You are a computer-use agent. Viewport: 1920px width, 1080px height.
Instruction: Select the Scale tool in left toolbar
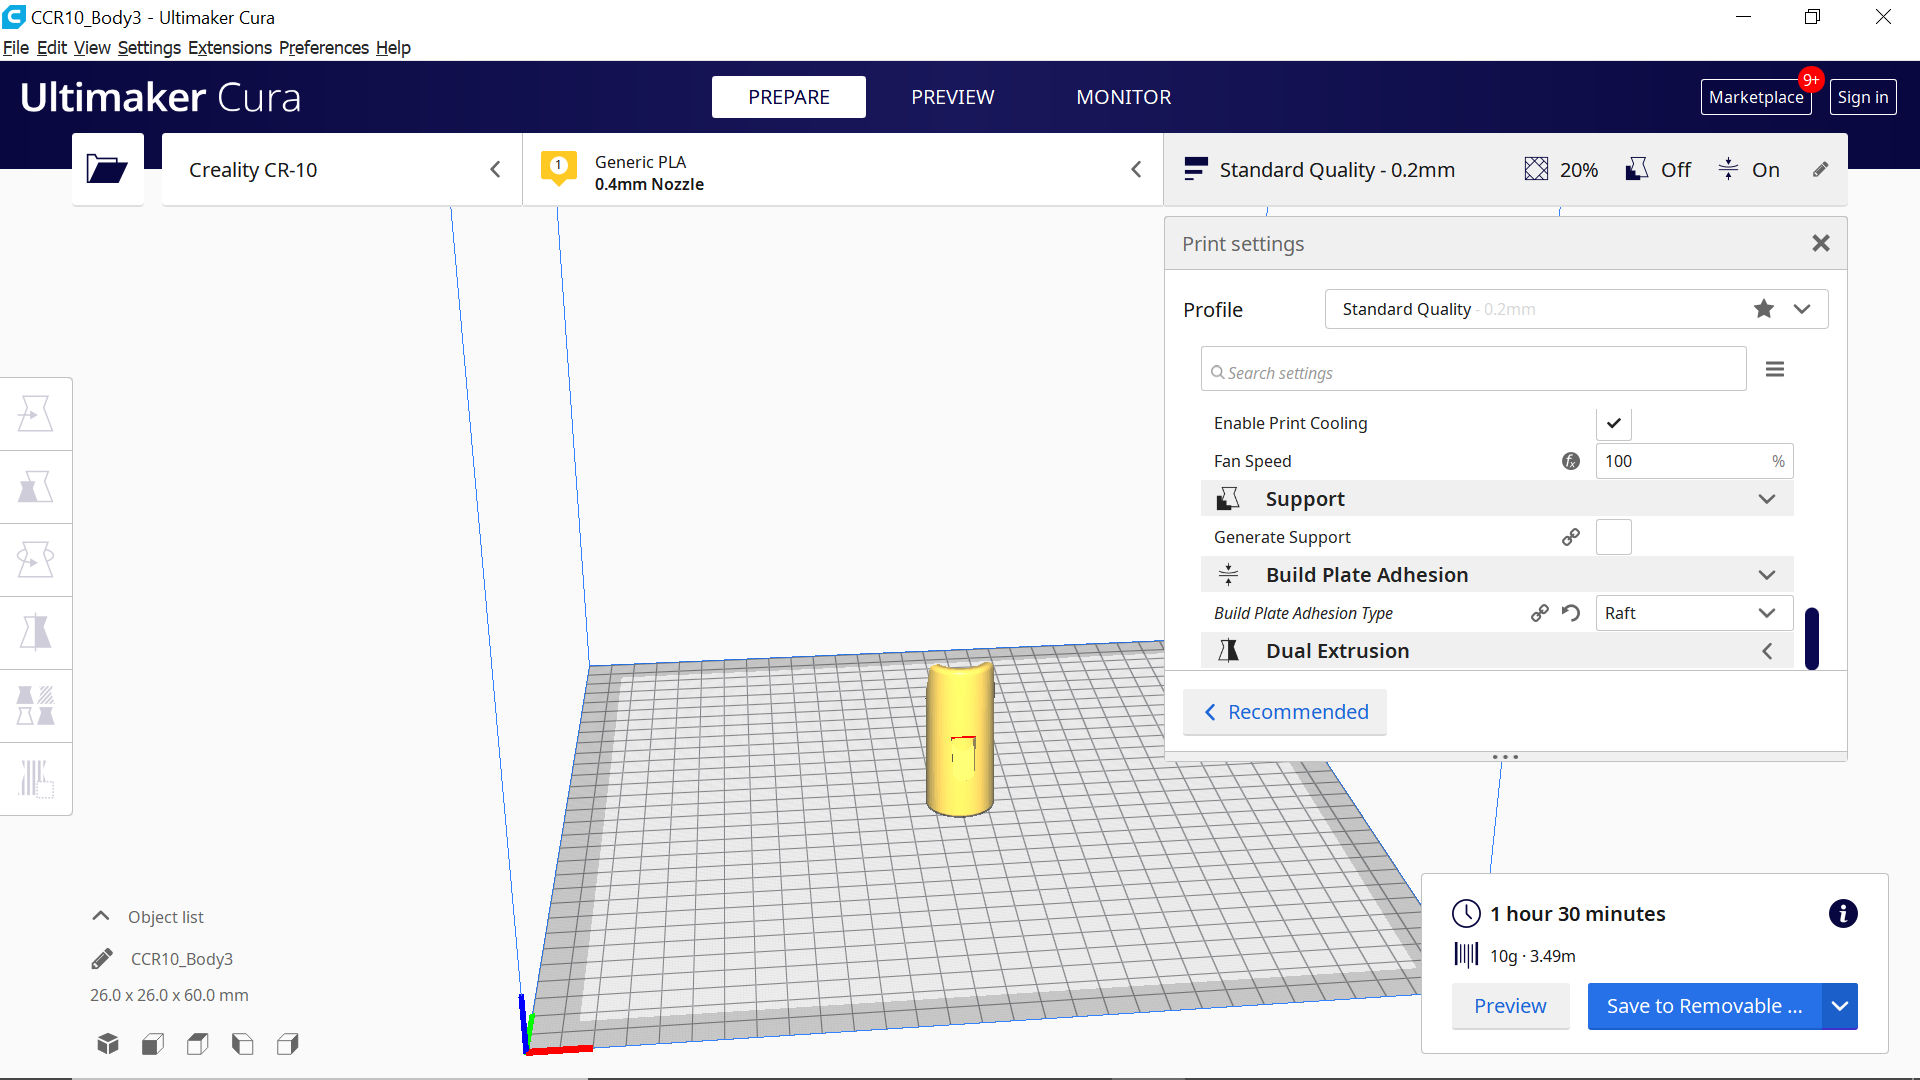coord(36,487)
